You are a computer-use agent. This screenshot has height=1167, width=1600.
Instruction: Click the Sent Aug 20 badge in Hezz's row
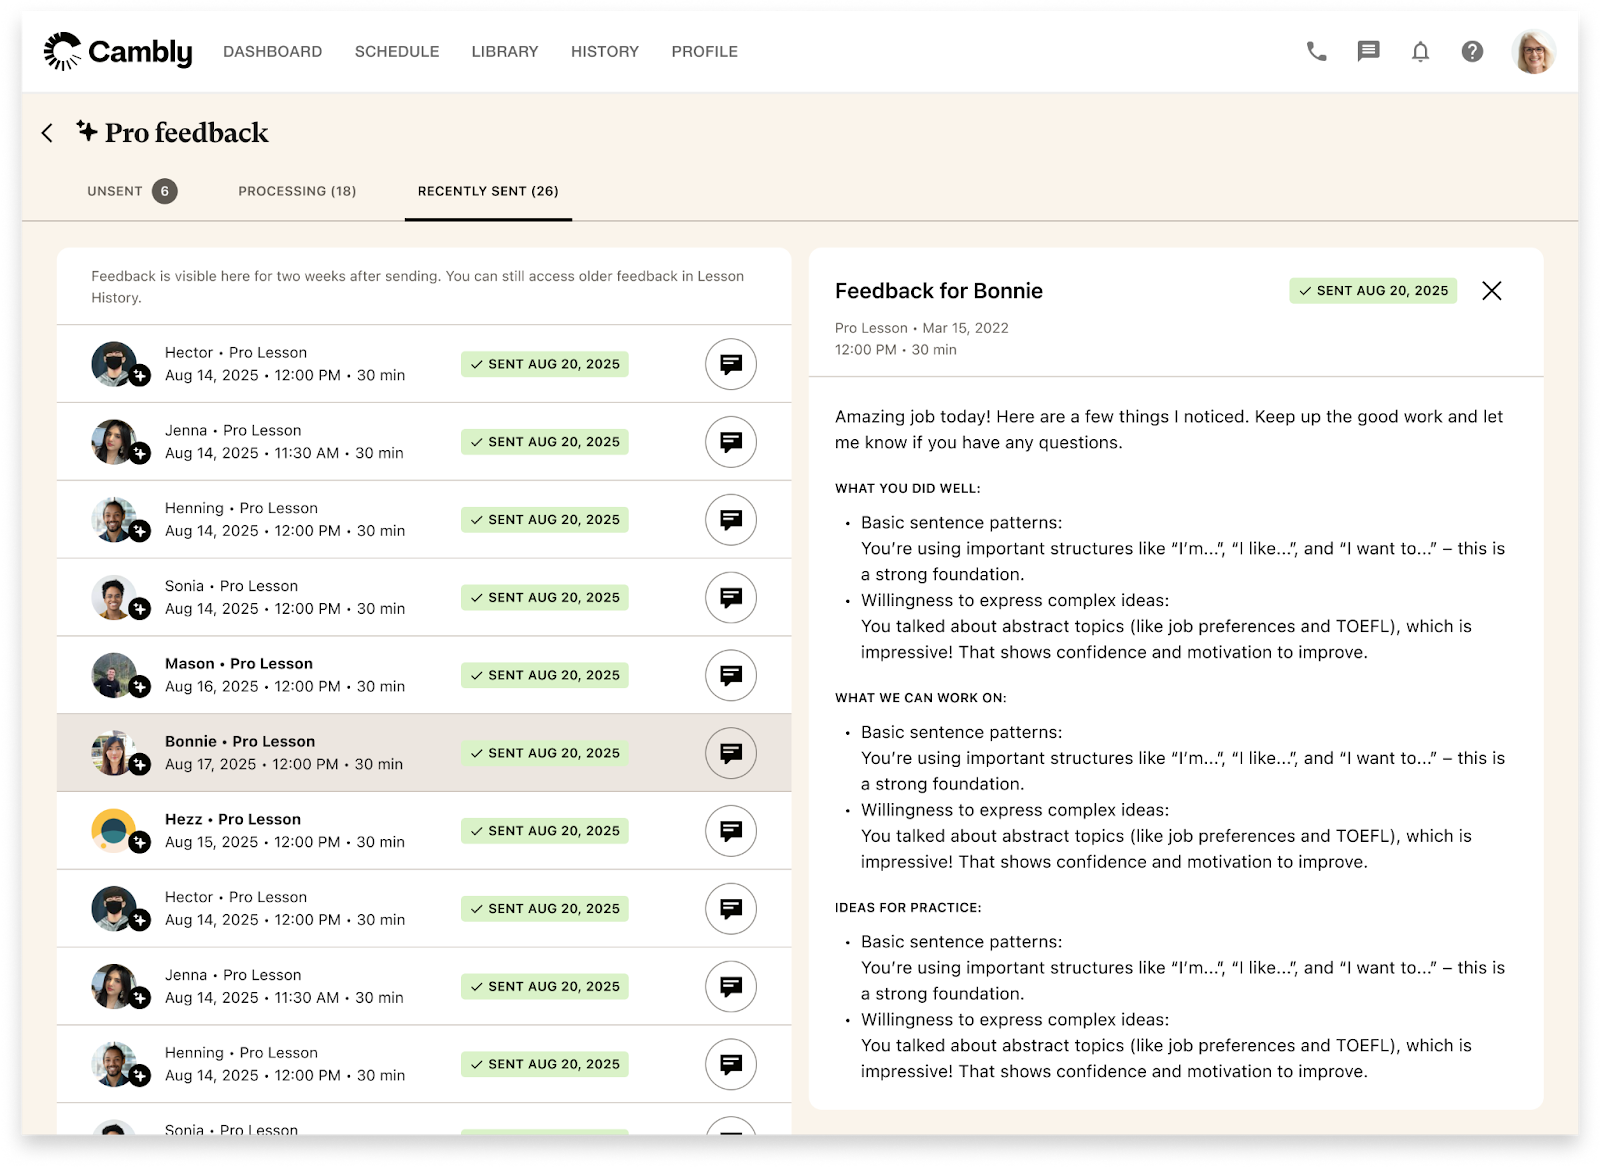(545, 831)
